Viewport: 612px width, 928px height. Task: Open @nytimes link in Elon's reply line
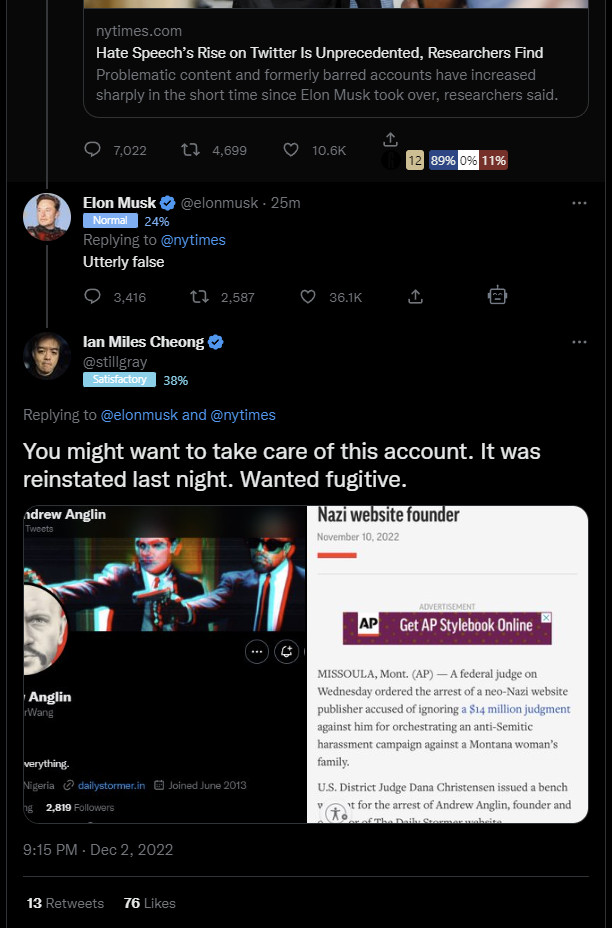tap(193, 240)
